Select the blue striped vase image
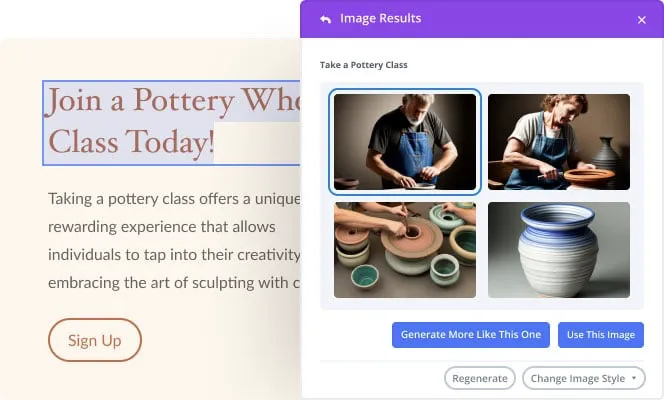 (x=558, y=249)
